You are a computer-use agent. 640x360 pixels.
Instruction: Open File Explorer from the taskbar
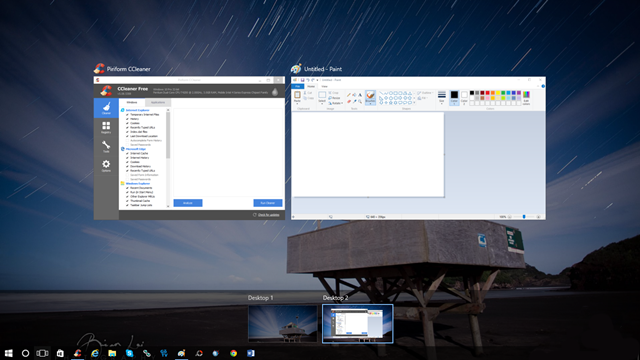(112, 353)
